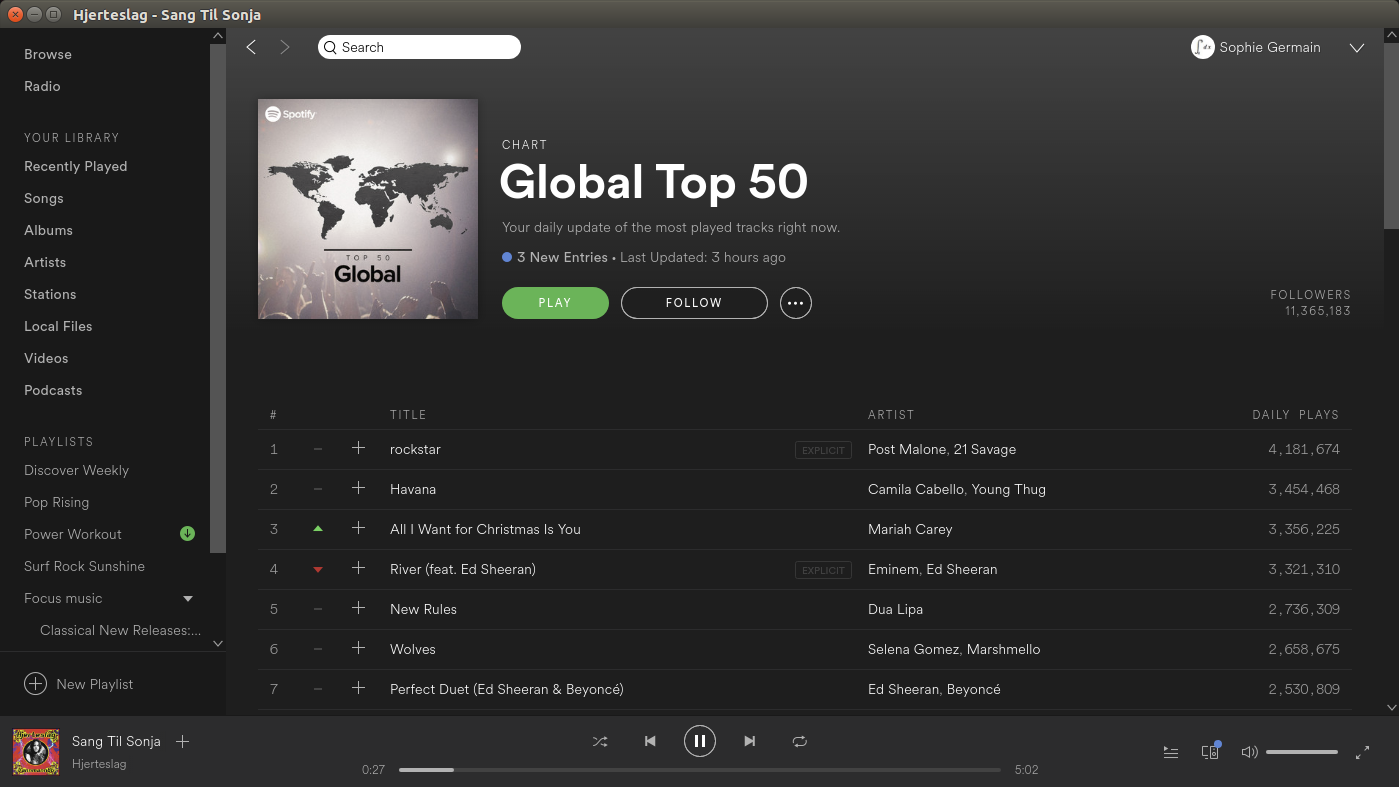Open the Connect to a device panel
Screen dimensions: 1399x787
tap(1209, 751)
